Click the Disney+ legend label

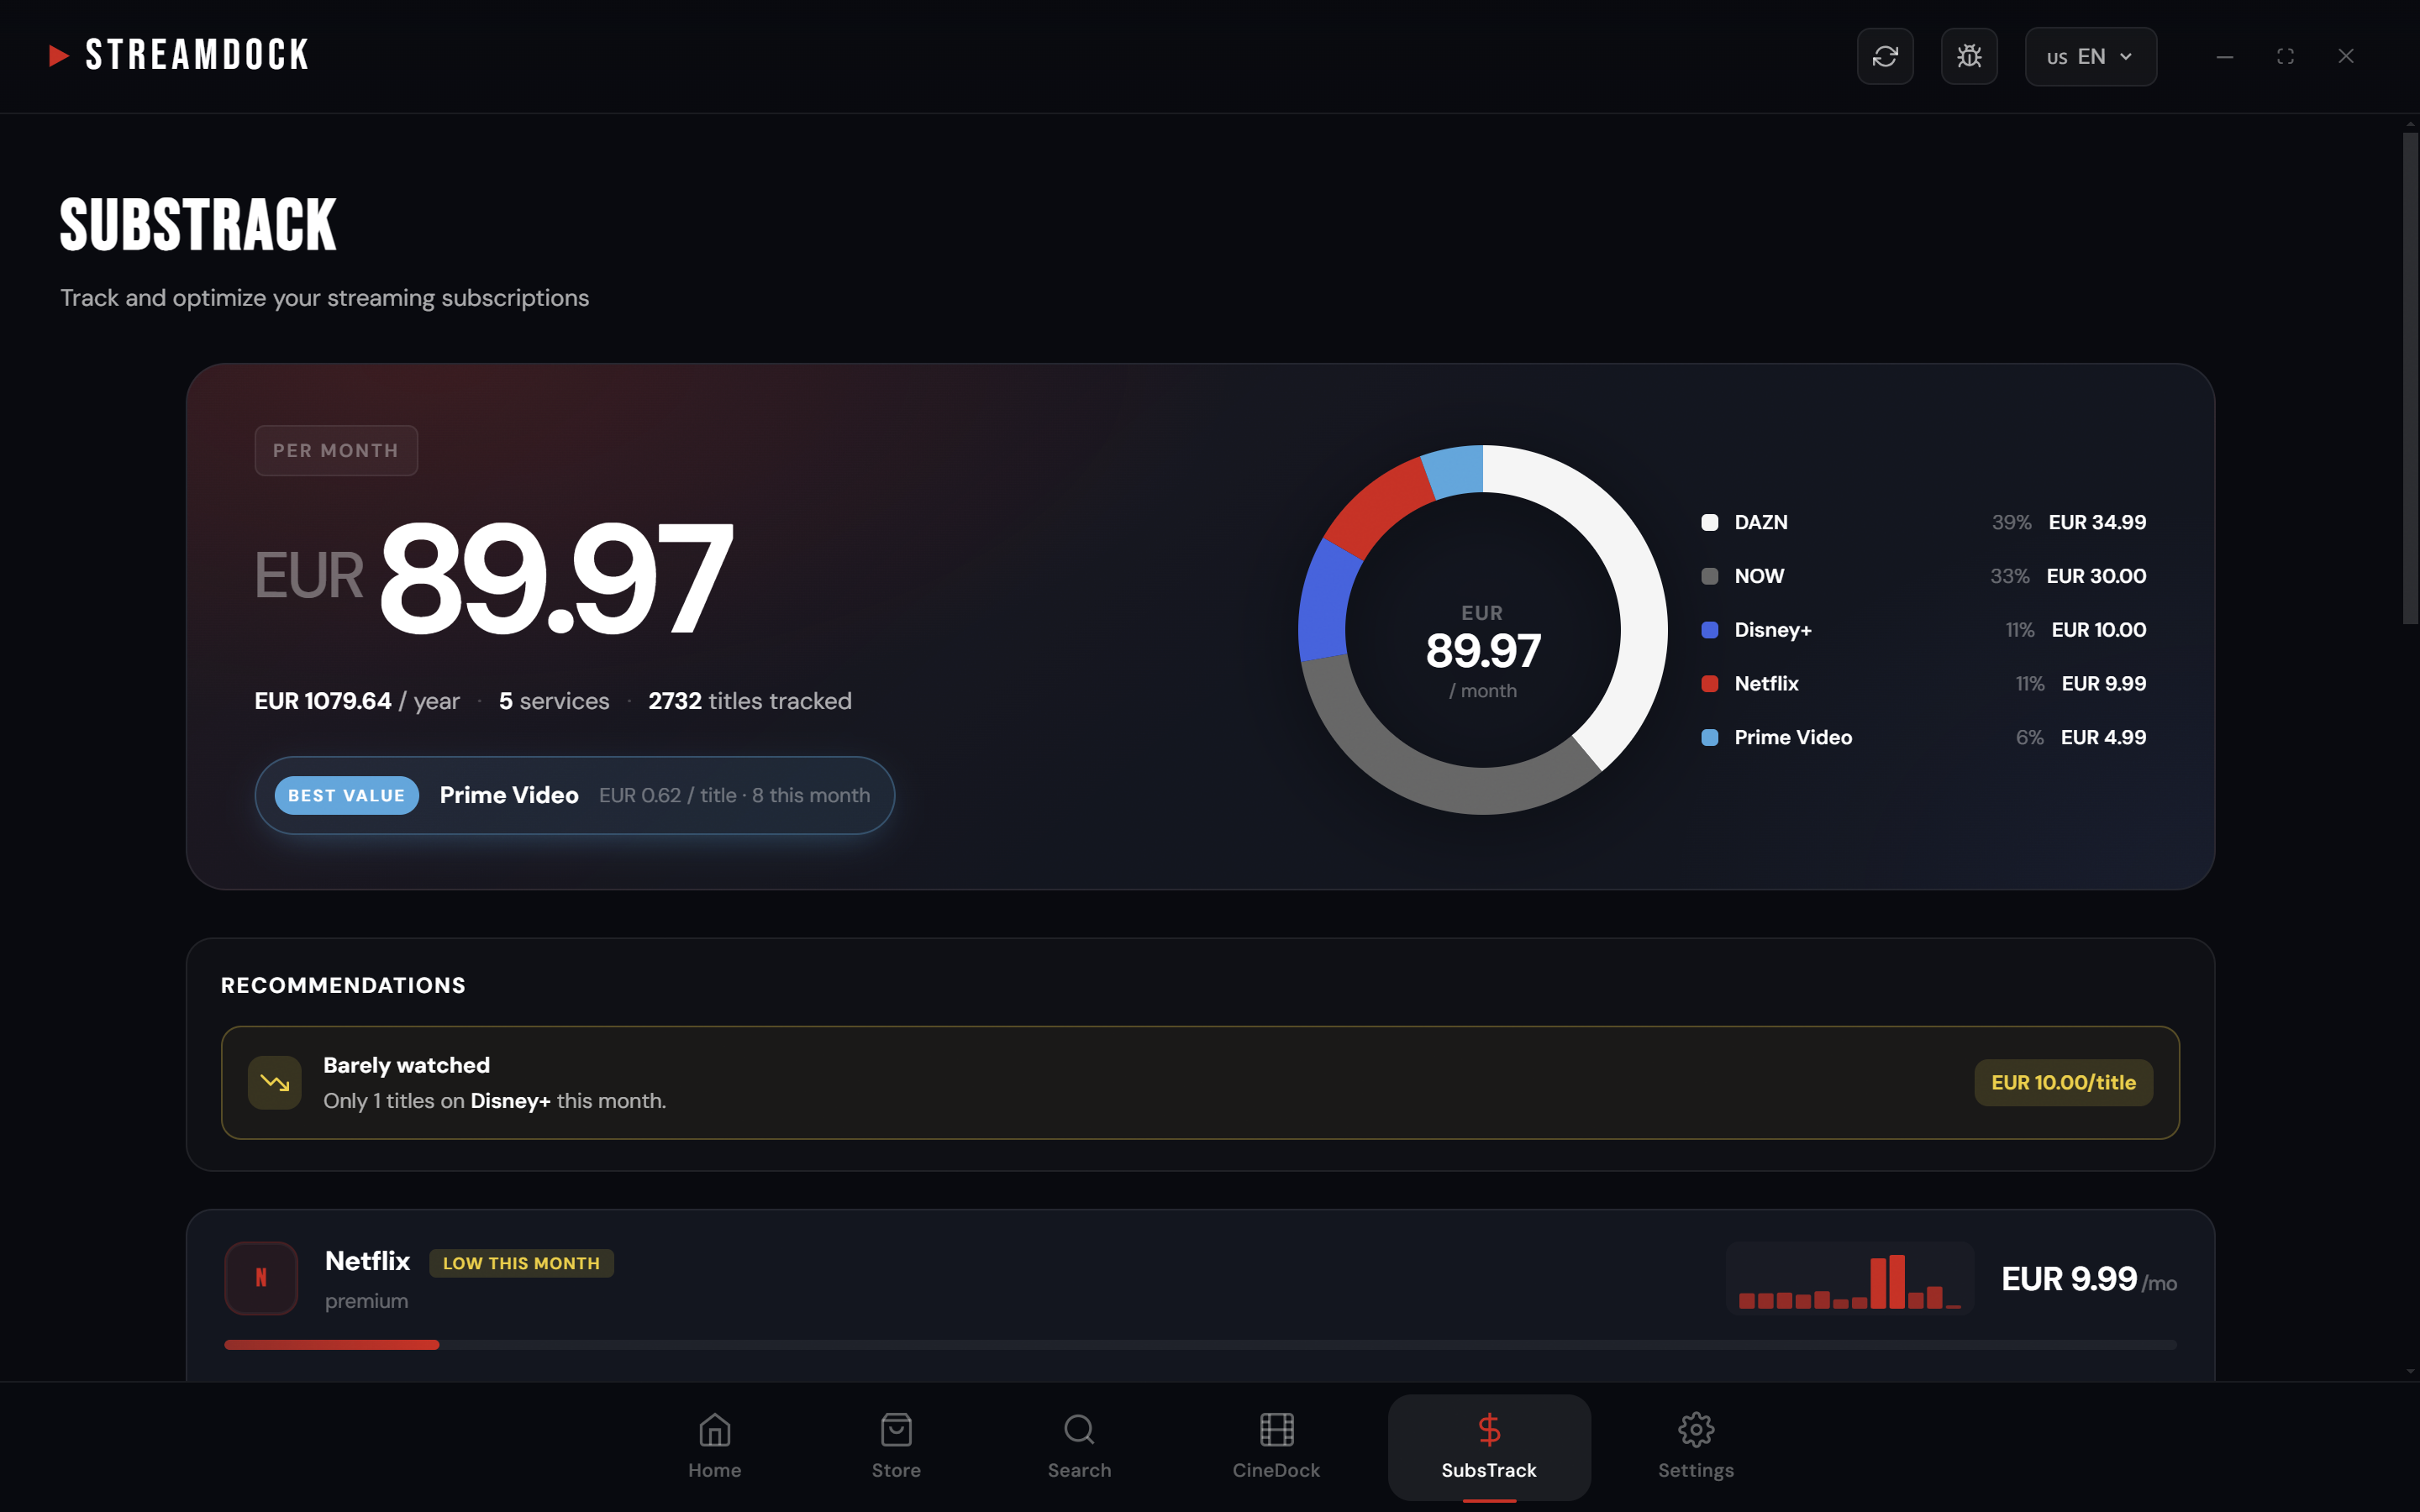1773,630
